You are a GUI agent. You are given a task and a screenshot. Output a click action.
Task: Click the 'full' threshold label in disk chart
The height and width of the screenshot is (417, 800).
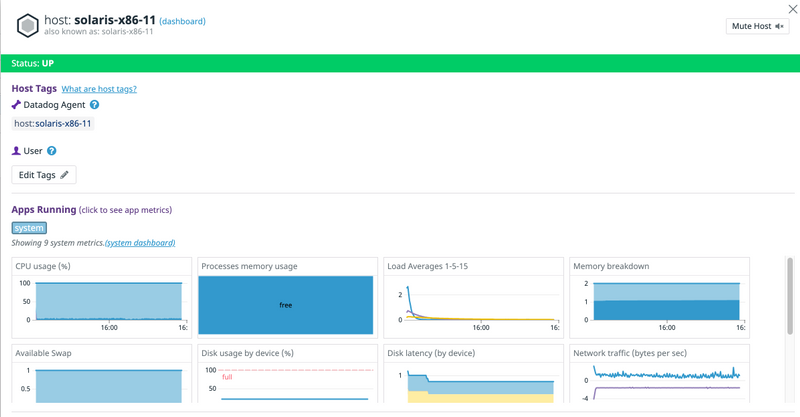coord(227,377)
